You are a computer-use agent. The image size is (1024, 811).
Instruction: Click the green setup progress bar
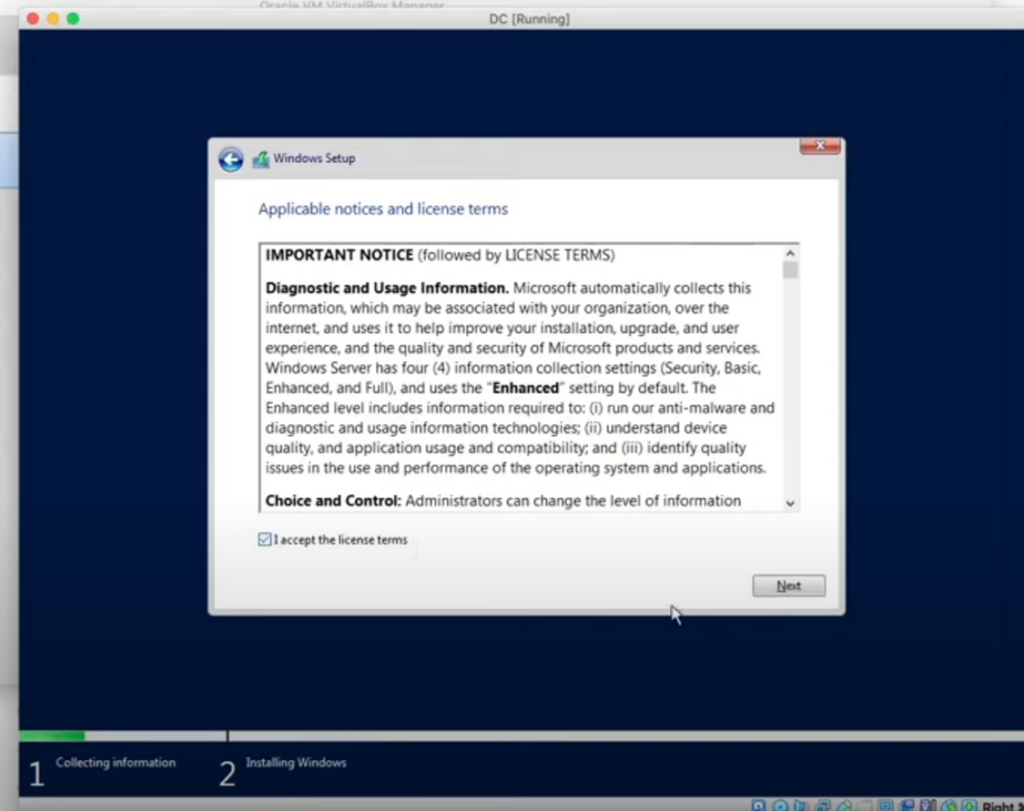click(x=52, y=736)
